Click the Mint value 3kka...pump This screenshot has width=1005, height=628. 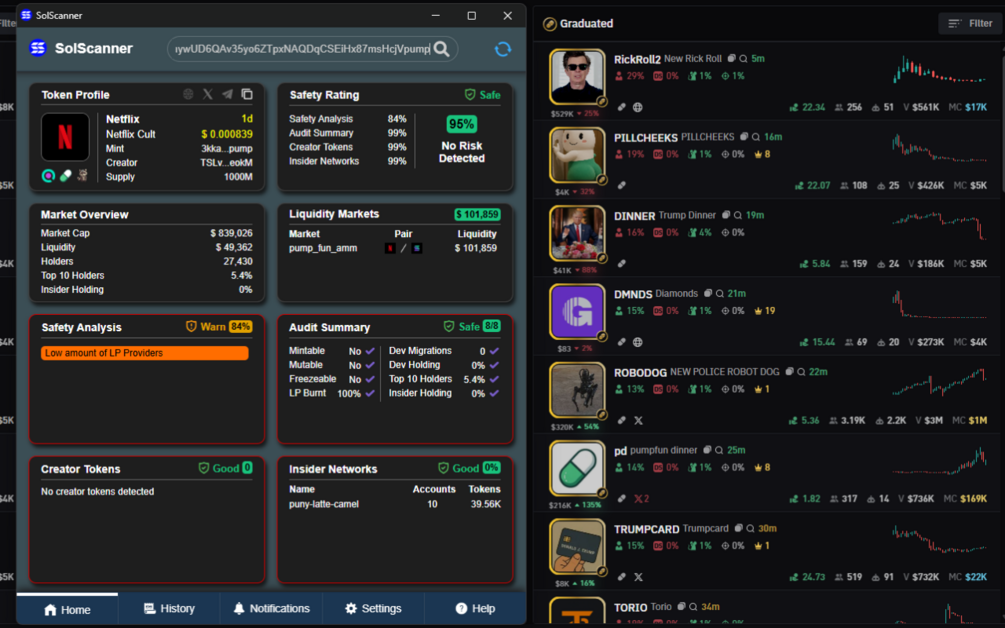click(227, 148)
